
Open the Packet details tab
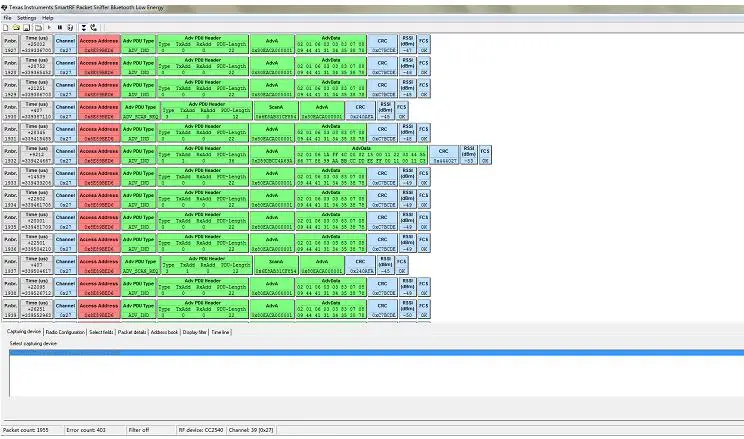pyautogui.click(x=132, y=332)
